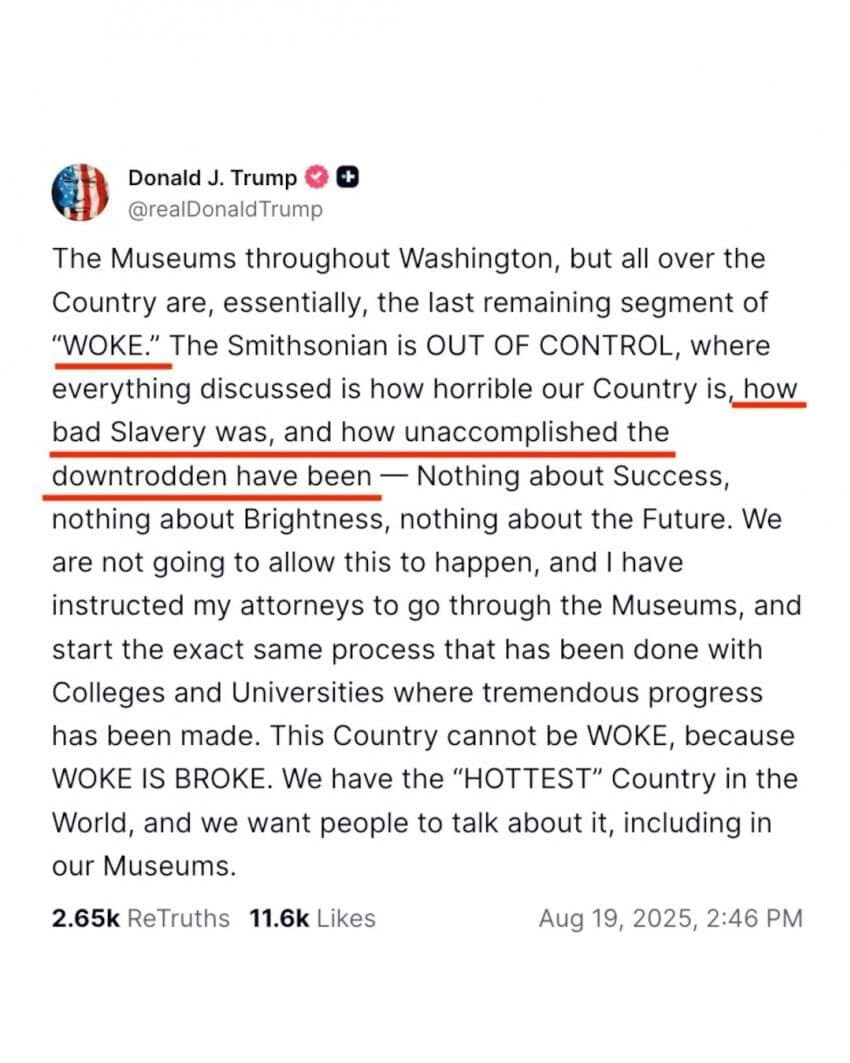Click the underlined "downtrodden have been" phrase
The image size is (850, 1063).
(x=211, y=476)
